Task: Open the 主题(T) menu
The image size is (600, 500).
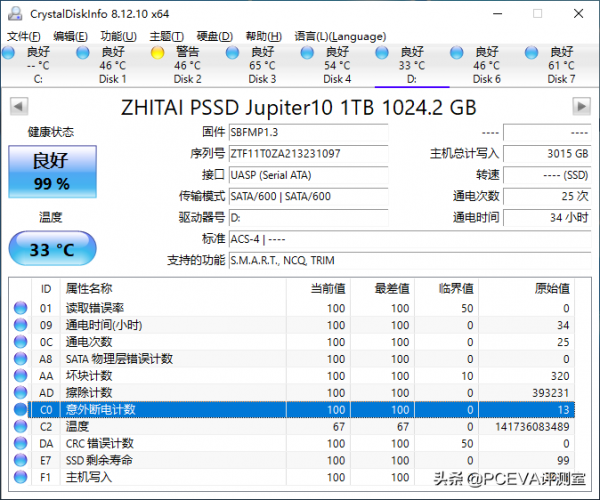Action: (x=167, y=36)
